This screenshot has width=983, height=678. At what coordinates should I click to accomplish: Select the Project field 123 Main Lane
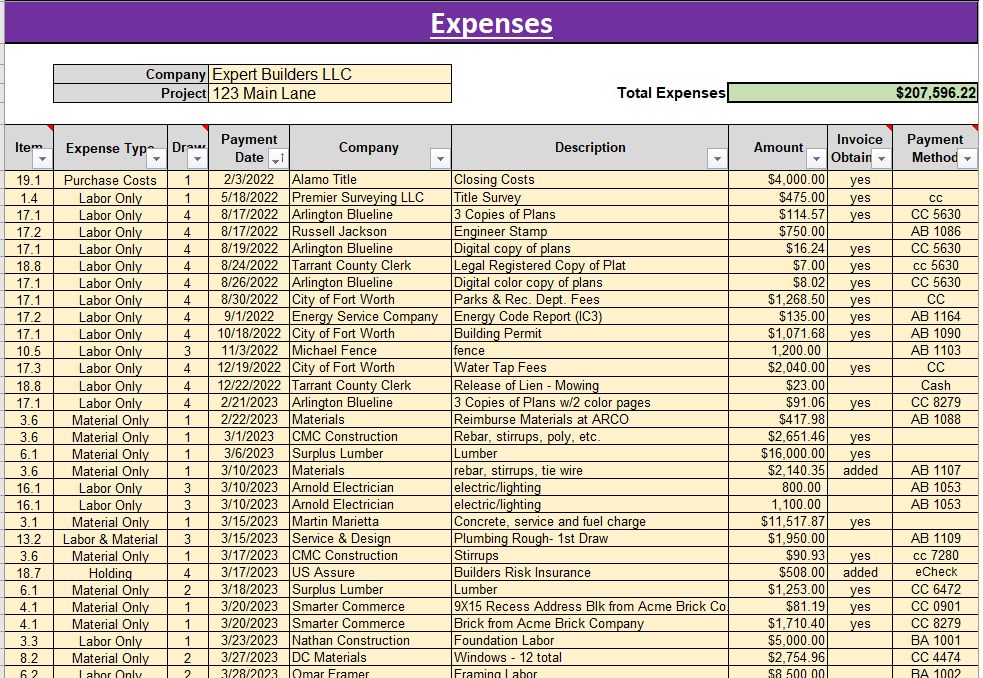tap(330, 93)
